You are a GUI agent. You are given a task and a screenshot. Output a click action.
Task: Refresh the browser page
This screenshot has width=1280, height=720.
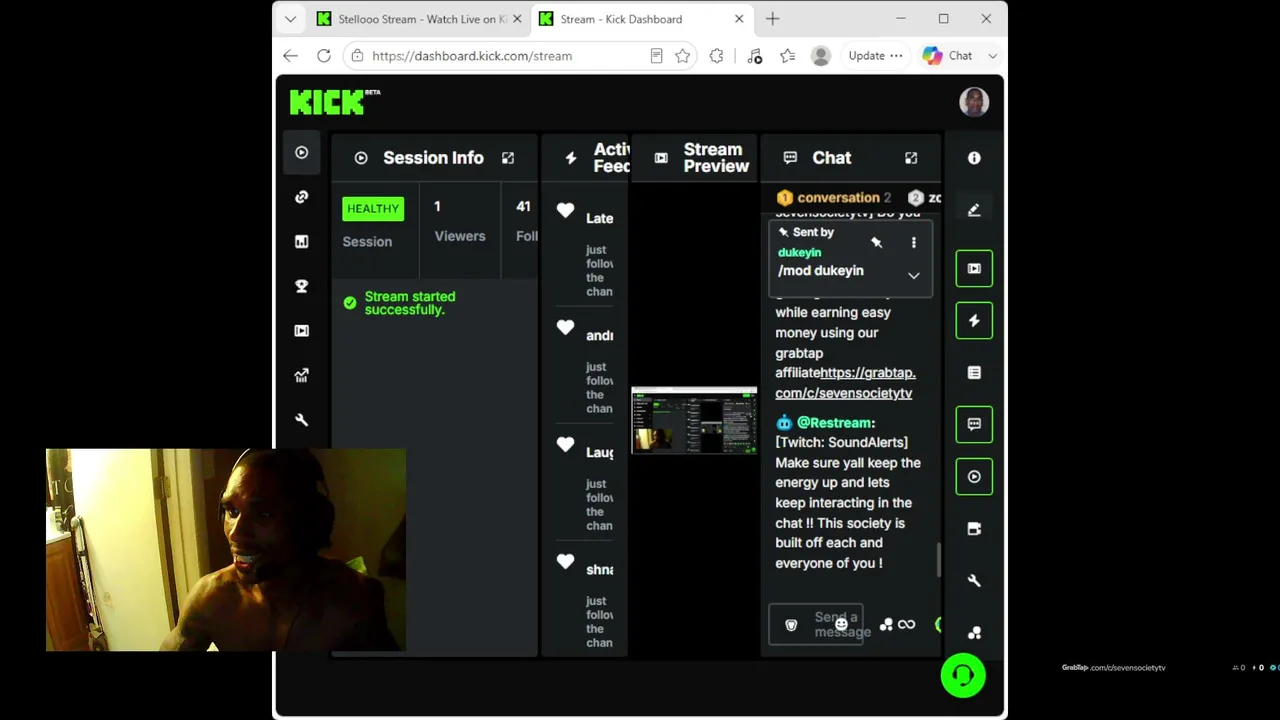[x=324, y=56]
